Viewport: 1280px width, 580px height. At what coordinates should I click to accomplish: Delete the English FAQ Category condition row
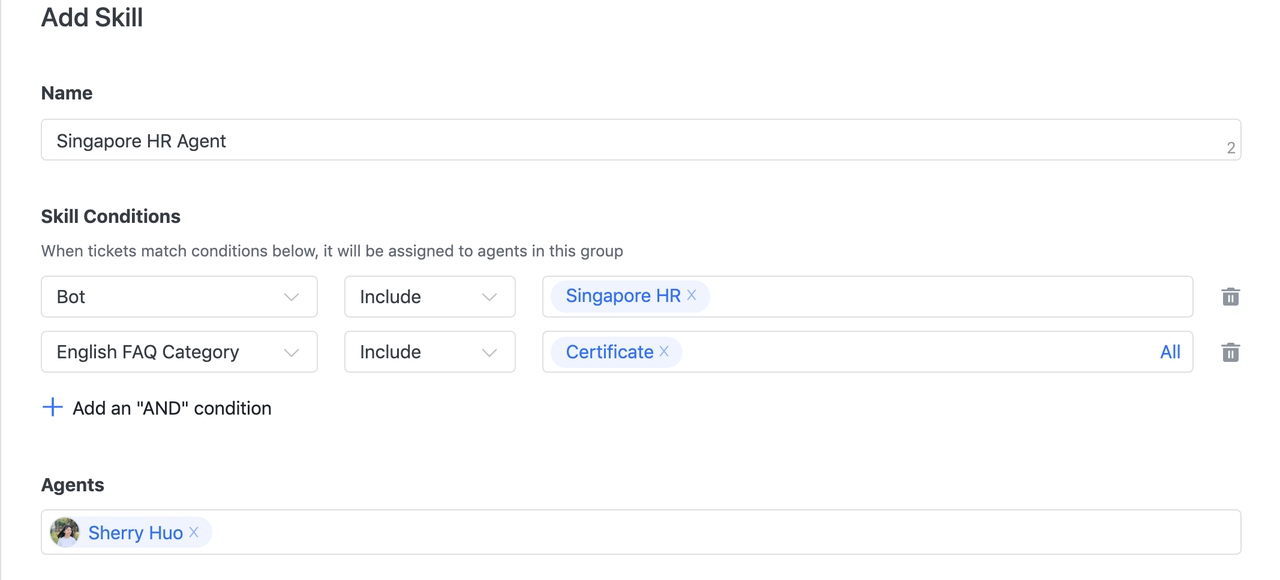(1230, 352)
